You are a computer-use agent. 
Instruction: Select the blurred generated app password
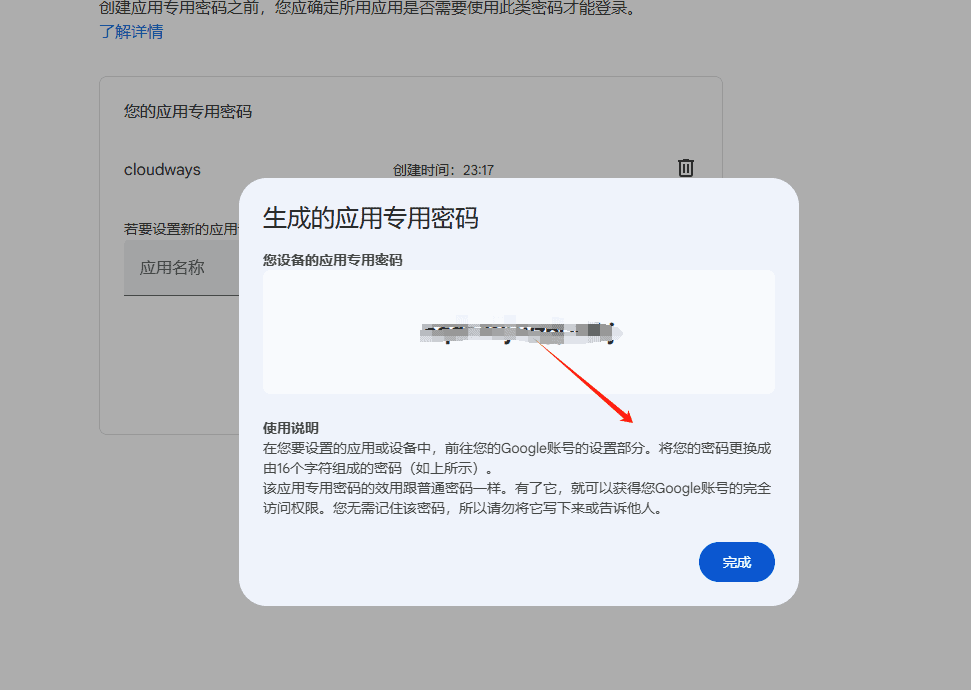[x=521, y=333]
